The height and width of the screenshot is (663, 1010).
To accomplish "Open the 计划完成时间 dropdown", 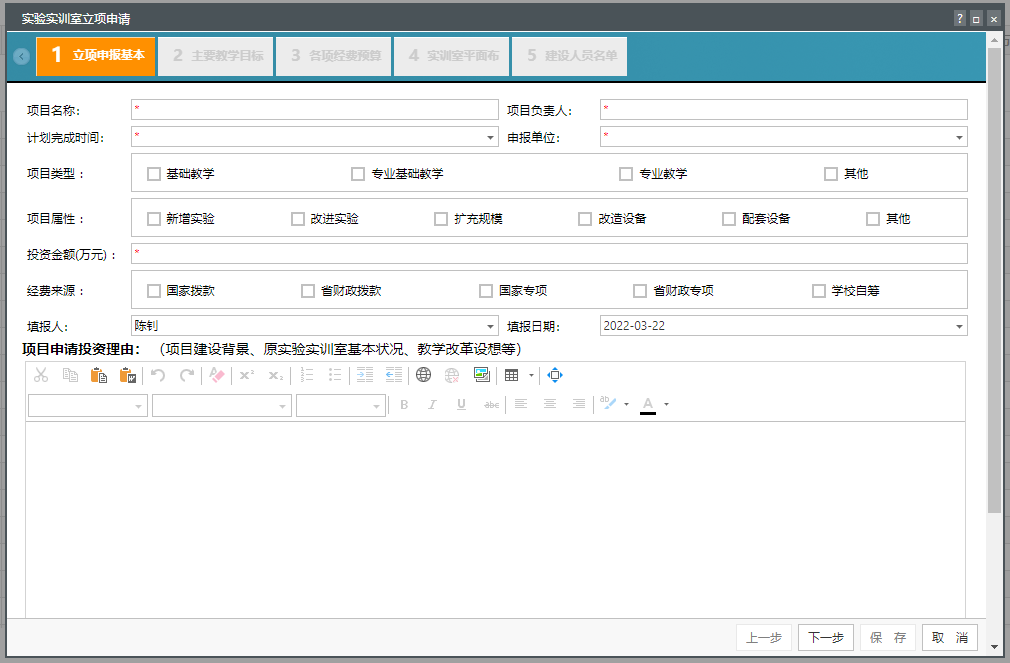I will (491, 137).
